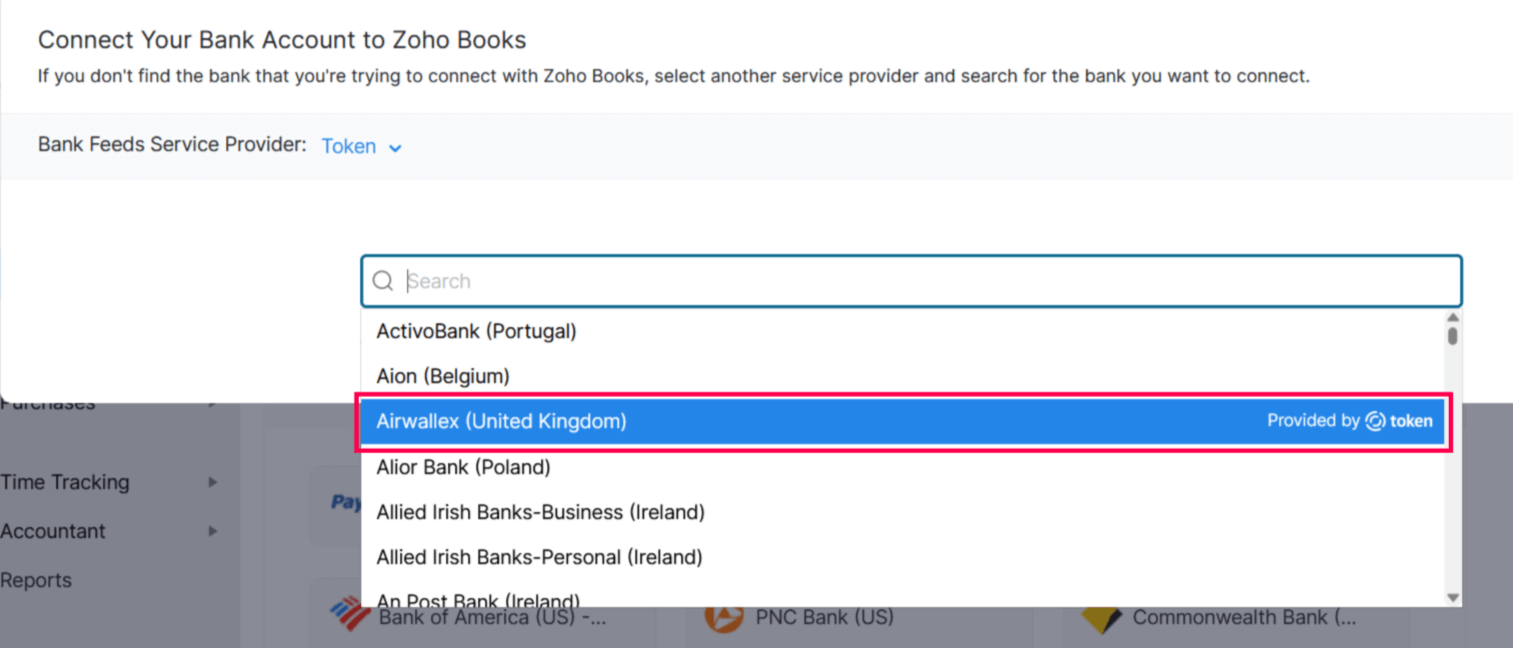Expand the Accountant sidebar arrow
This screenshot has width=1513, height=648.
pyautogui.click(x=213, y=531)
